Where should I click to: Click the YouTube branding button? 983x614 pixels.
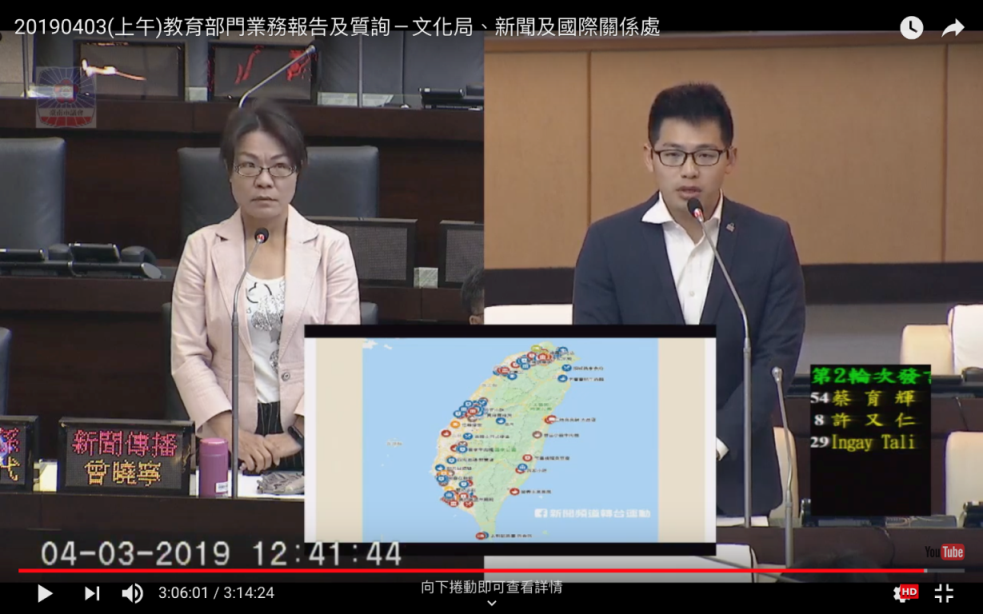[x=944, y=551]
